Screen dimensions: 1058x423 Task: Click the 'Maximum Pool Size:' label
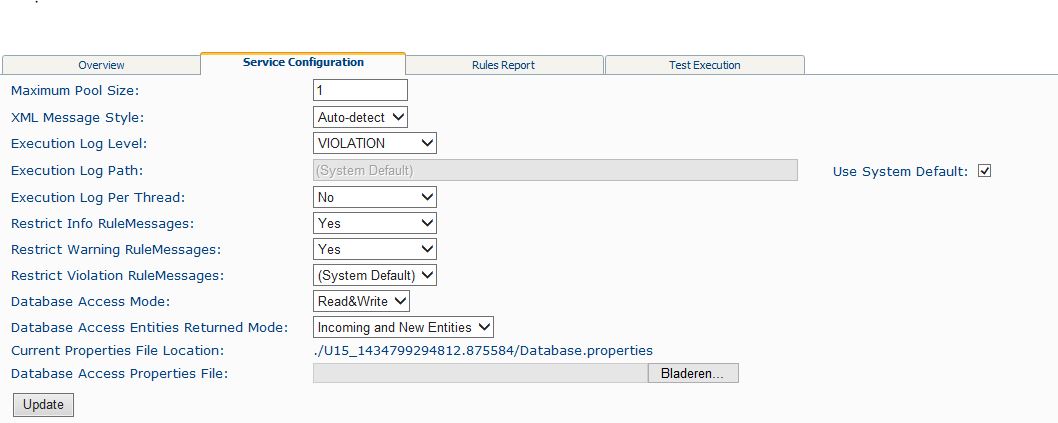tap(75, 90)
